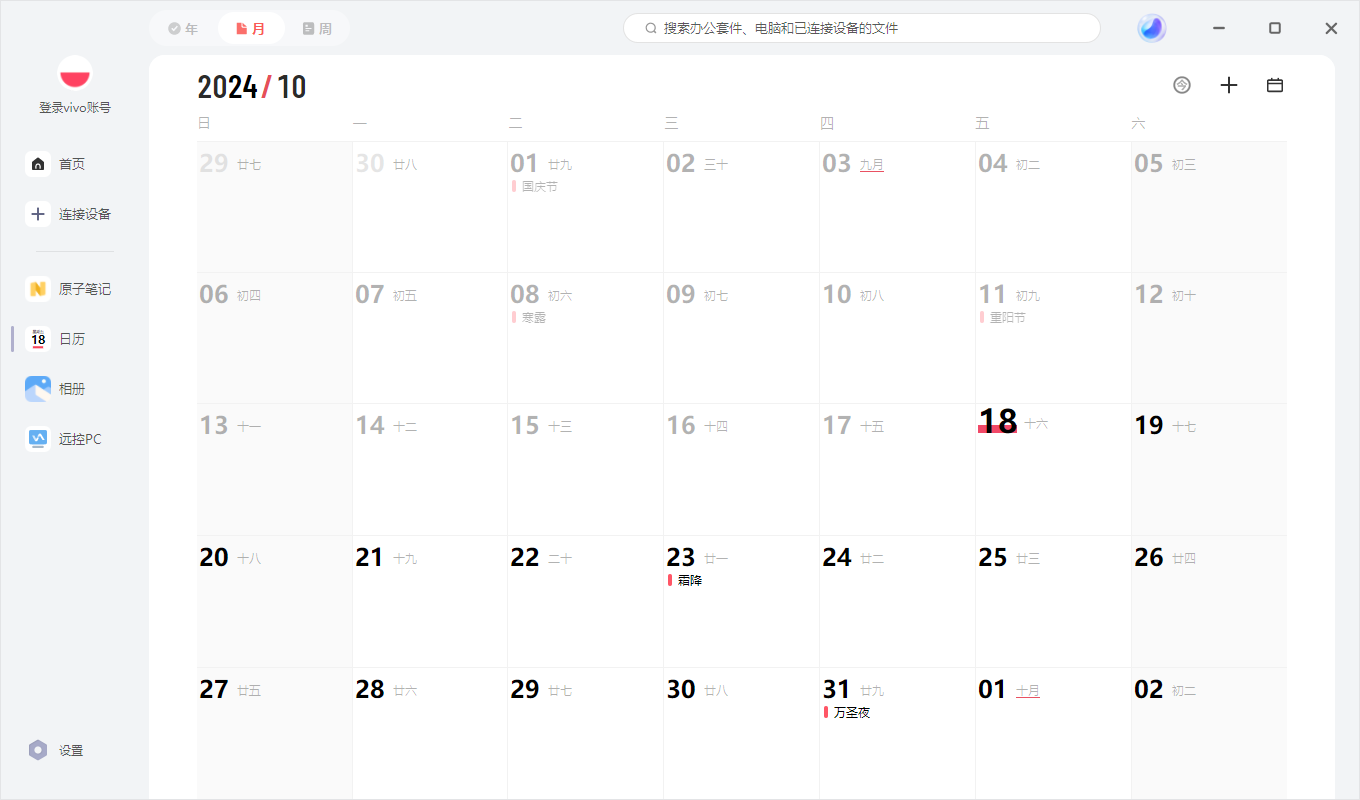Image resolution: width=1360 pixels, height=800 pixels.
Task: Select November 02 in last row
Action: point(1209,733)
